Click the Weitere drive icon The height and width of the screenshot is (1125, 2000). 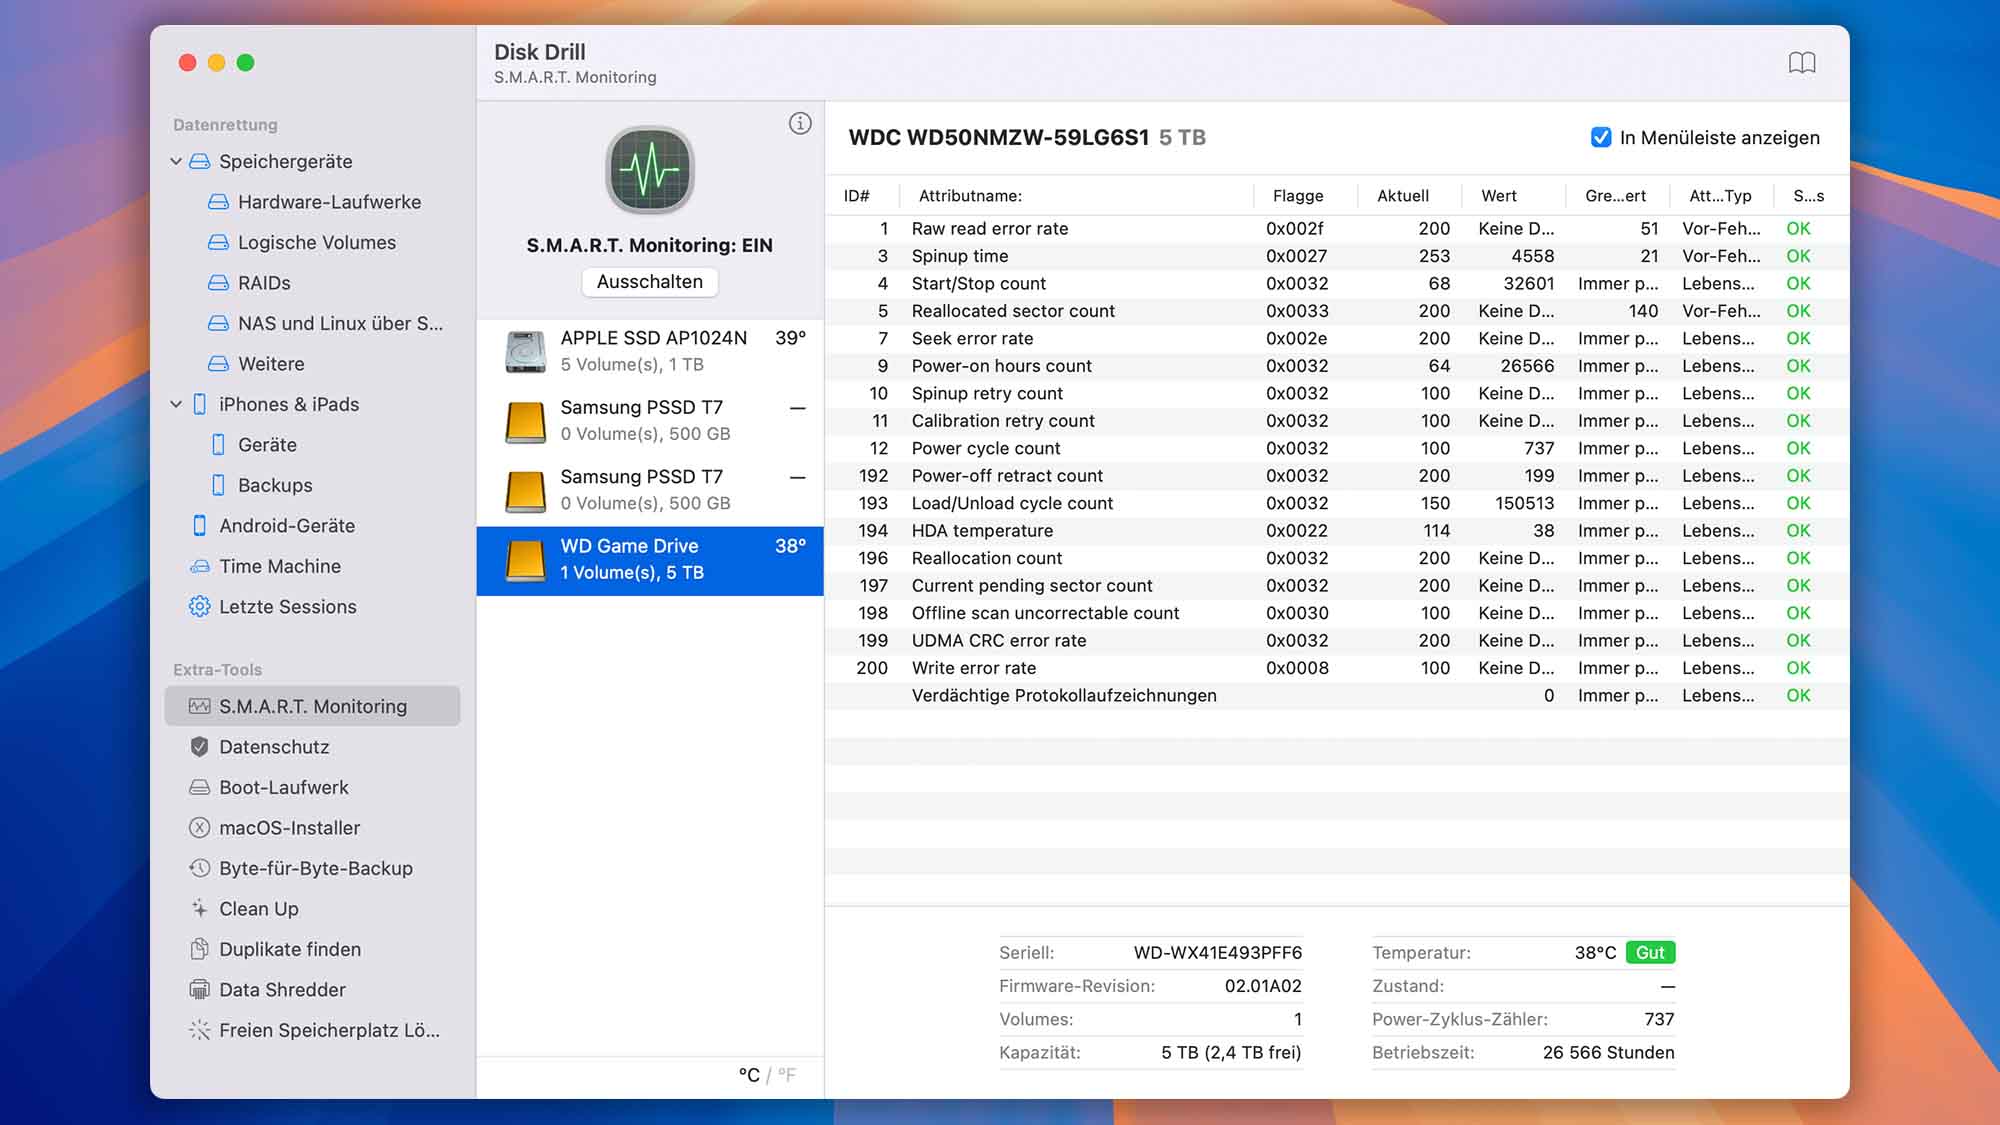pos(218,364)
